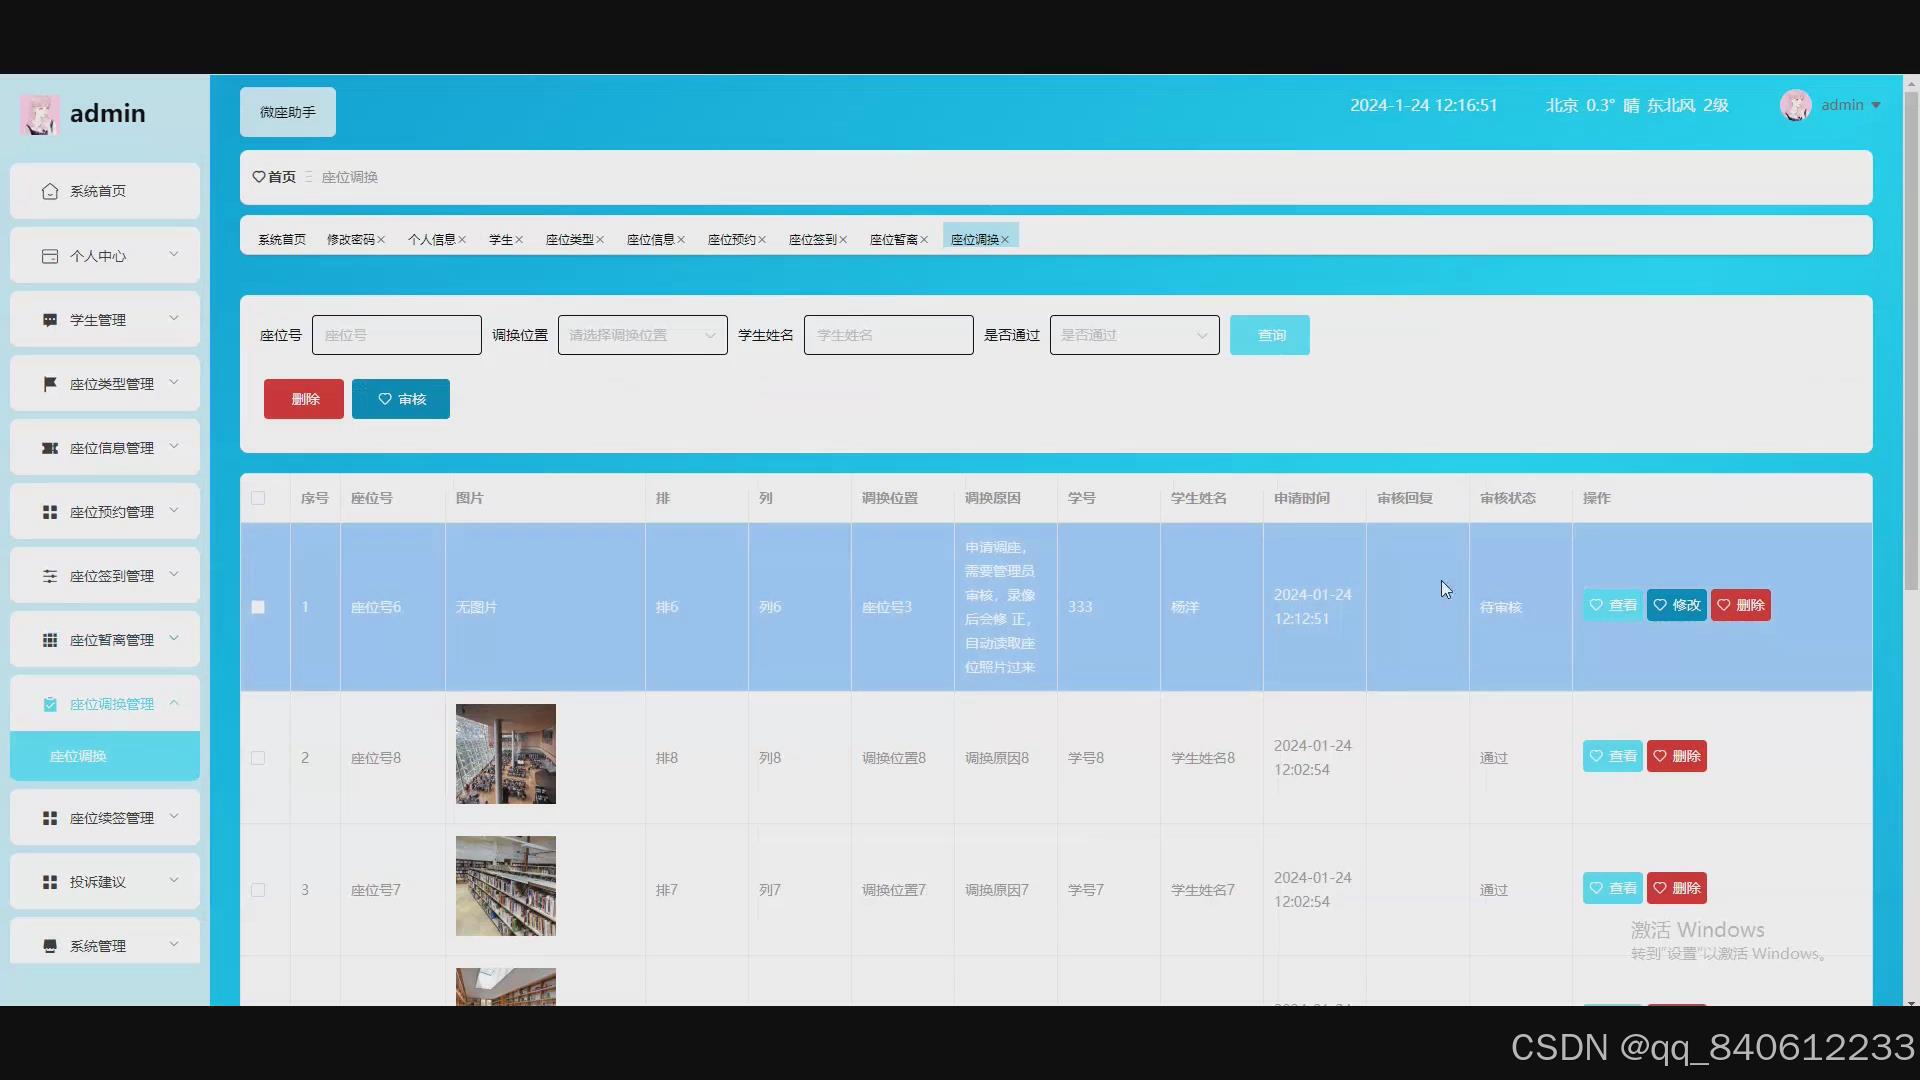
Task: Tick the select-all checkbox in table header
Action: coord(258,498)
